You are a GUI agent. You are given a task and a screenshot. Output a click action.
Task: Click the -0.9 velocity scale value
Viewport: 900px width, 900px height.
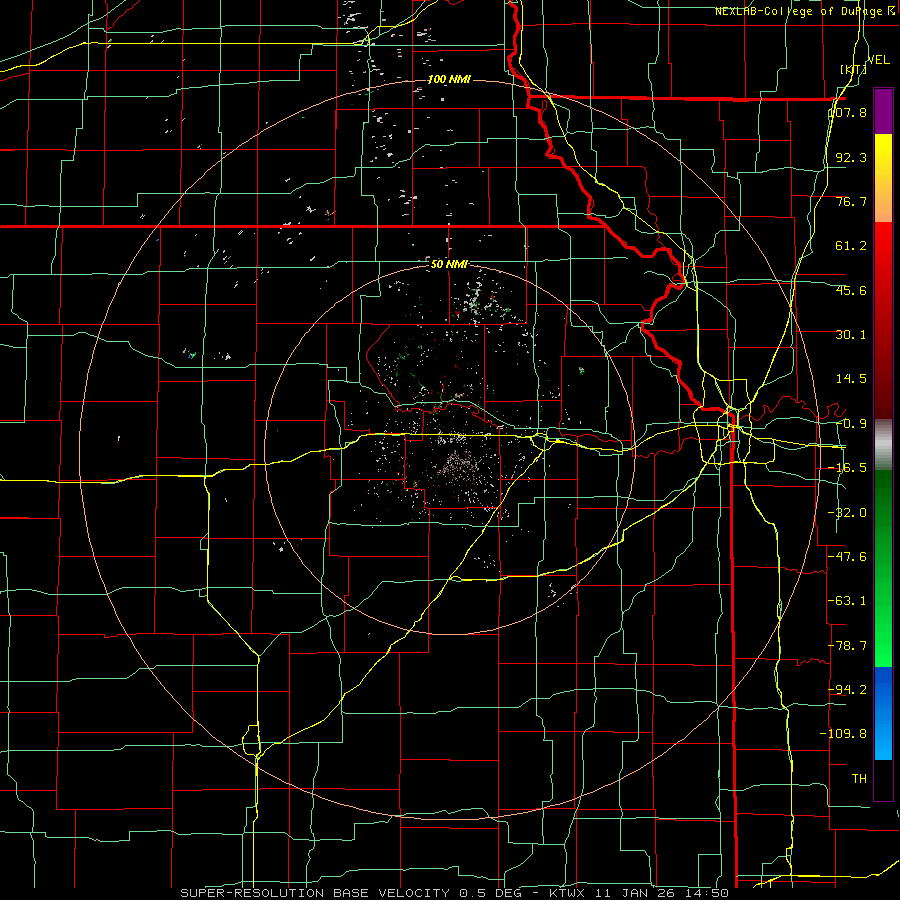851,424
